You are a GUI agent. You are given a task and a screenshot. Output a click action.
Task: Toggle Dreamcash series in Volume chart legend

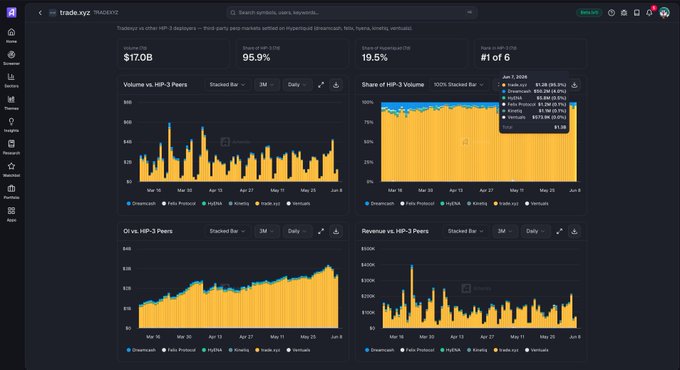(x=141, y=203)
